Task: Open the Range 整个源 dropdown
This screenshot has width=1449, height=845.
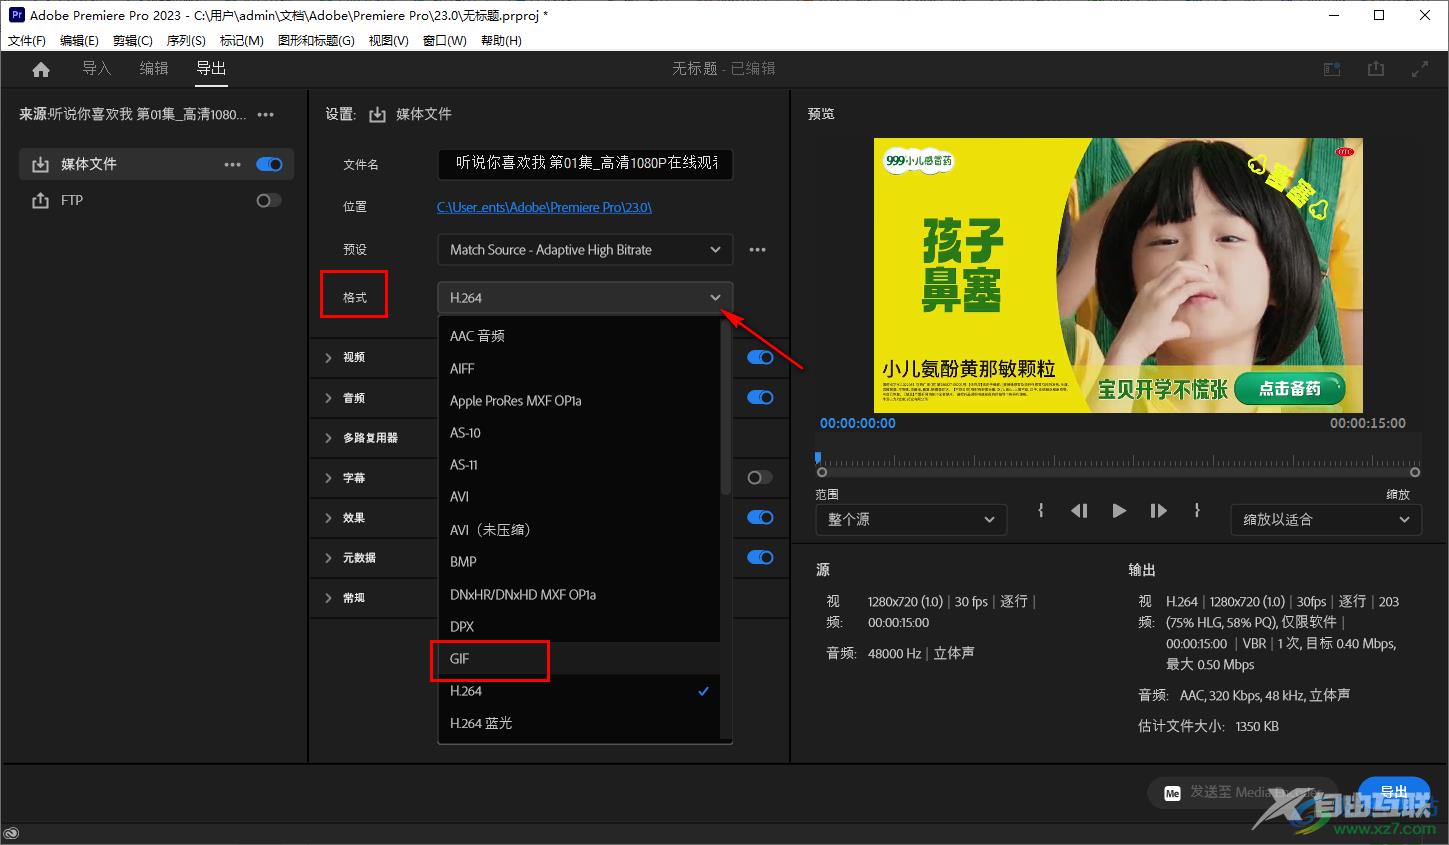Action: [x=910, y=520]
